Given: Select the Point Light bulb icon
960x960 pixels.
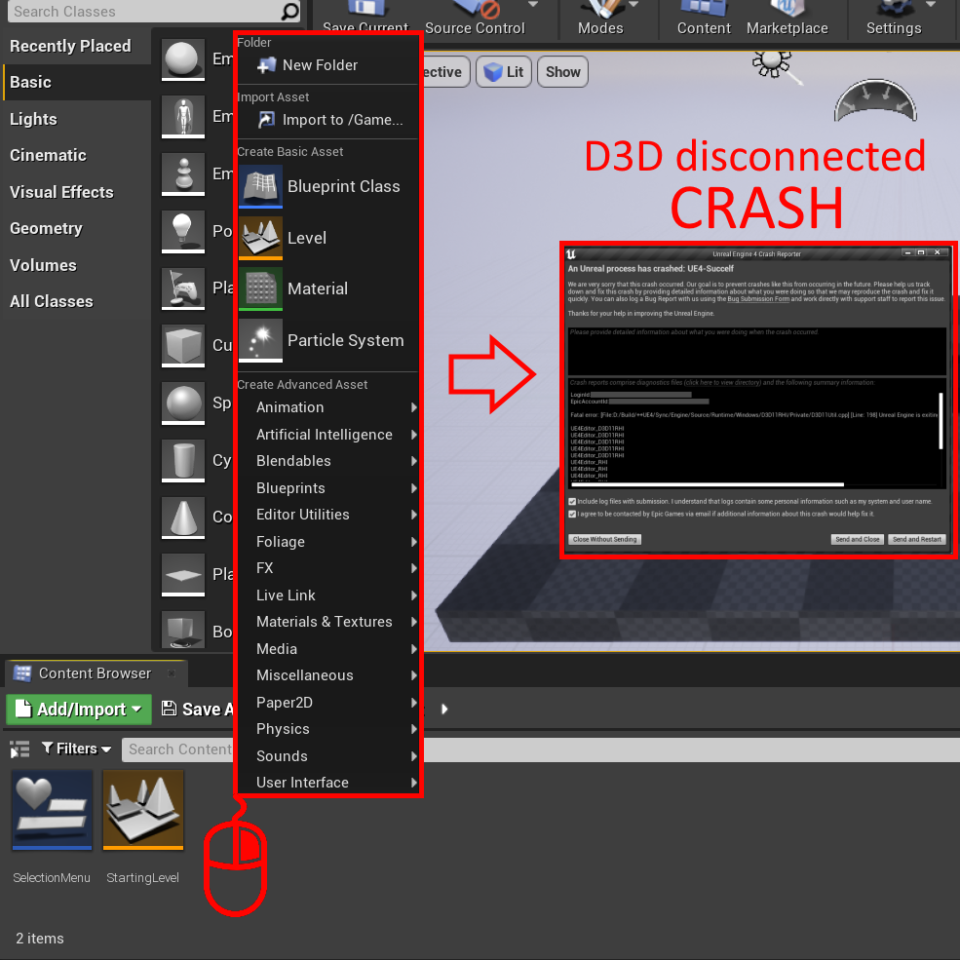Looking at the screenshot, I should tap(183, 231).
